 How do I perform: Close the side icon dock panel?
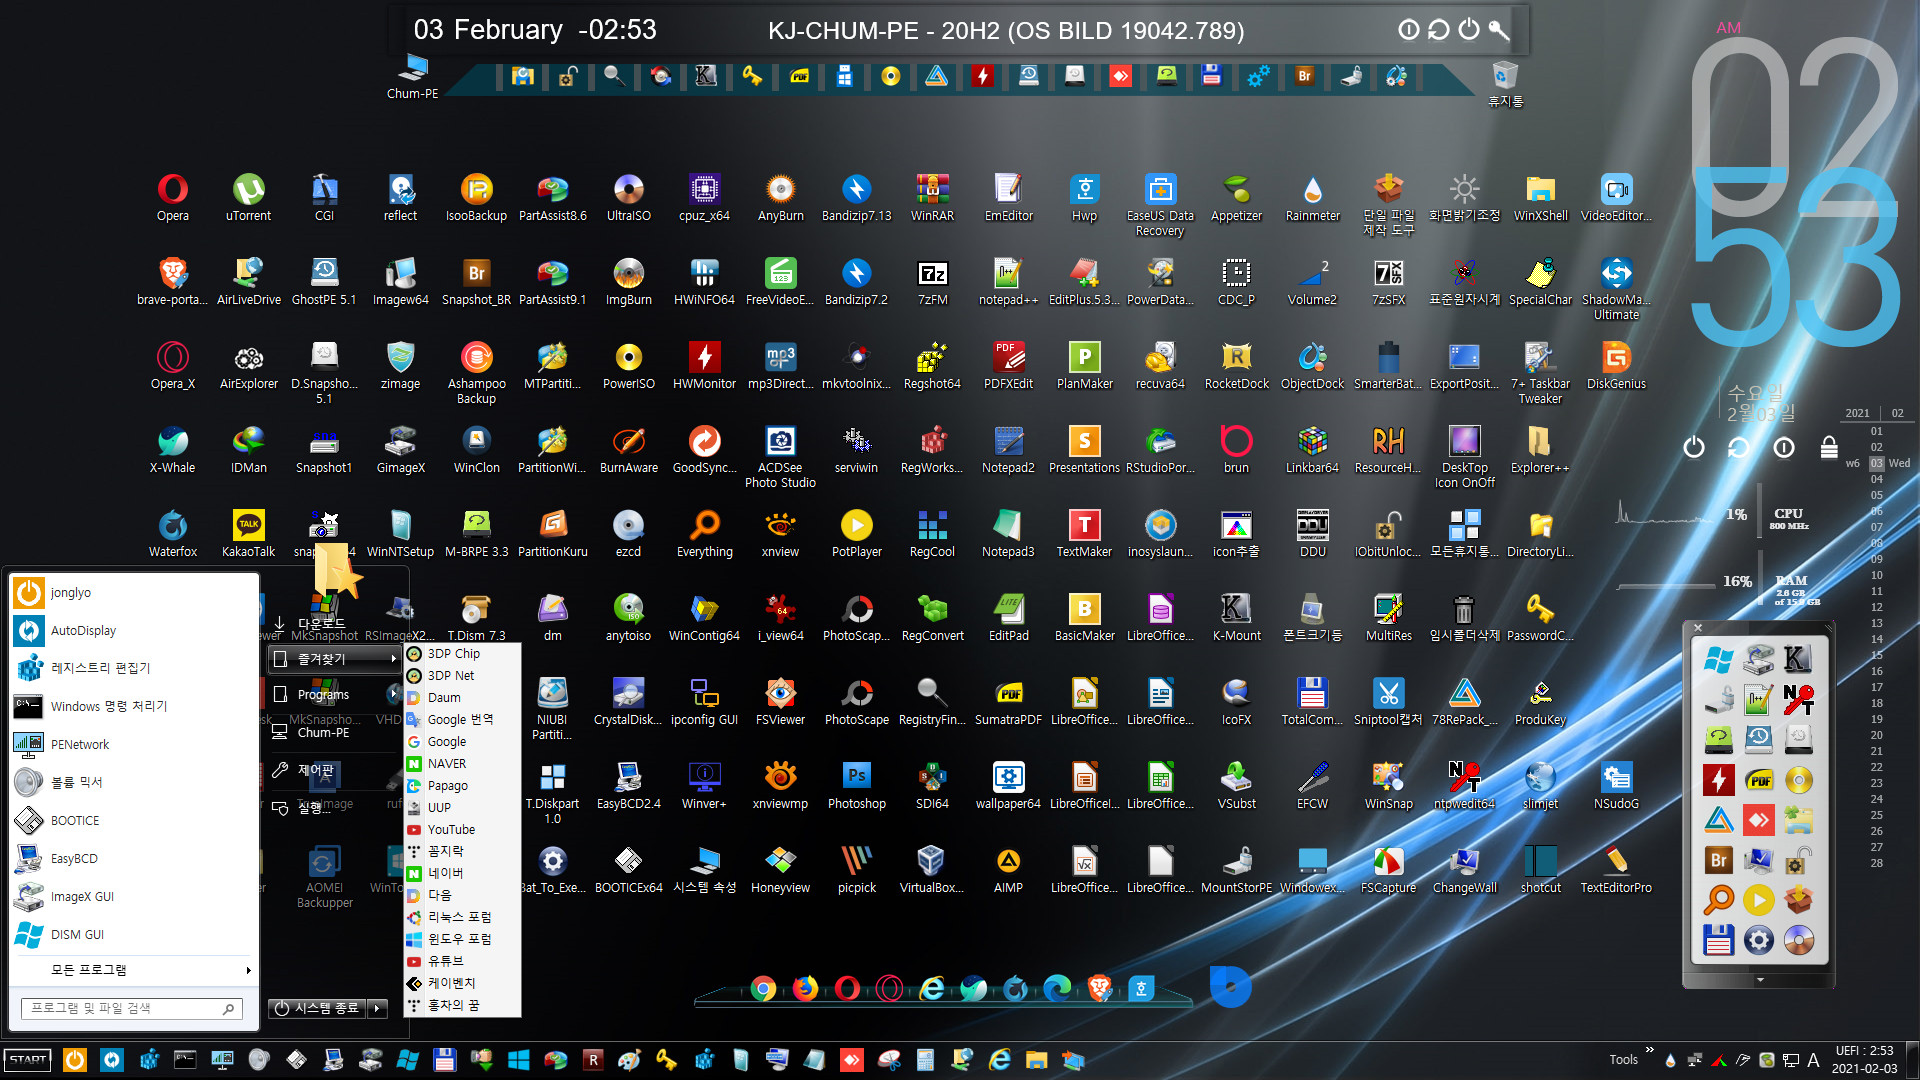[x=1698, y=628]
